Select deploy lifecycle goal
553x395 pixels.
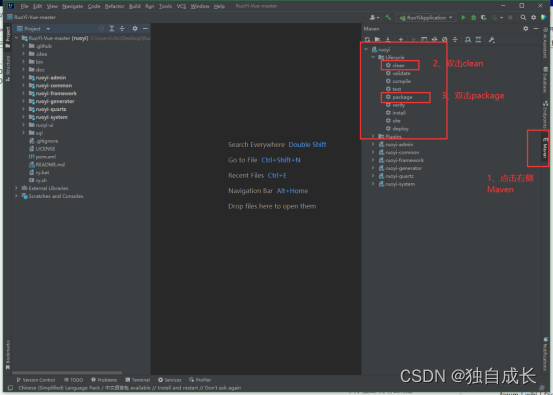point(397,129)
